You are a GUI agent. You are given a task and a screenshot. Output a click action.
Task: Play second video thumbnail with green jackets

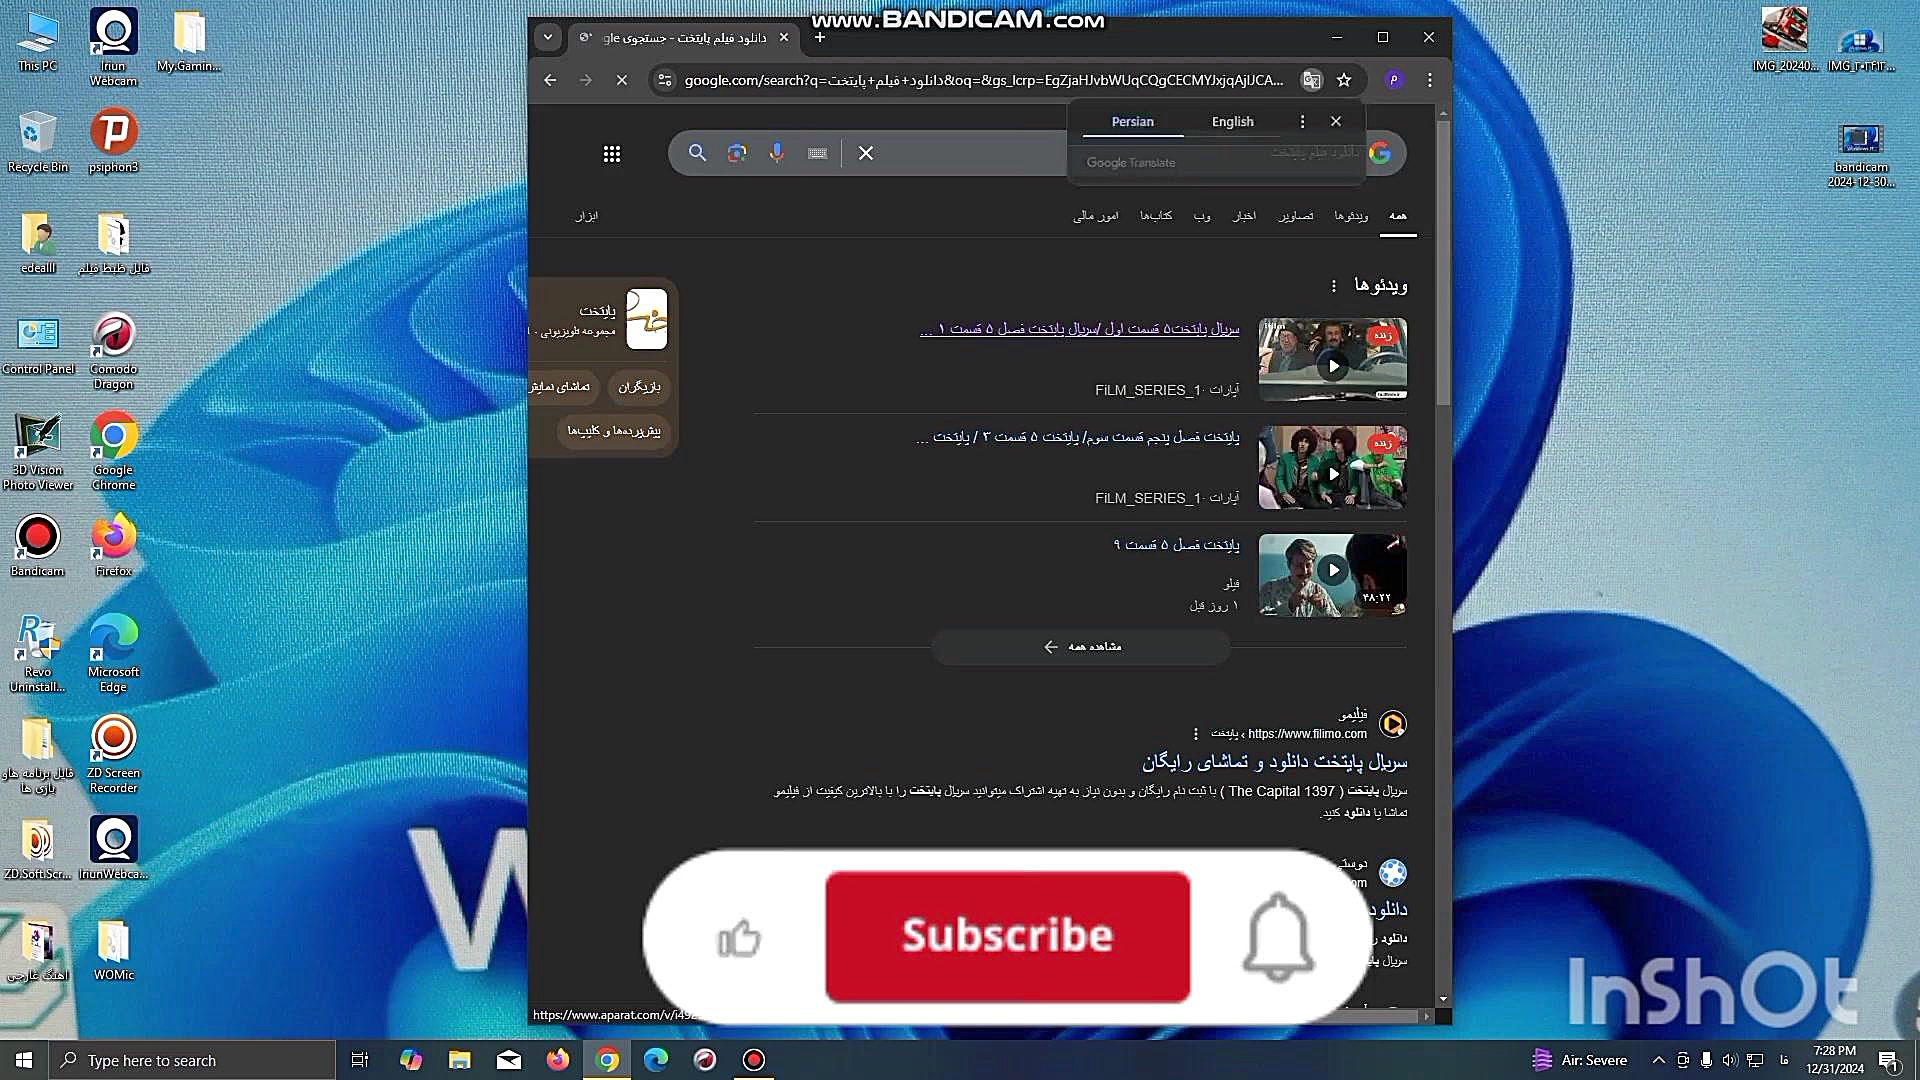point(1332,468)
